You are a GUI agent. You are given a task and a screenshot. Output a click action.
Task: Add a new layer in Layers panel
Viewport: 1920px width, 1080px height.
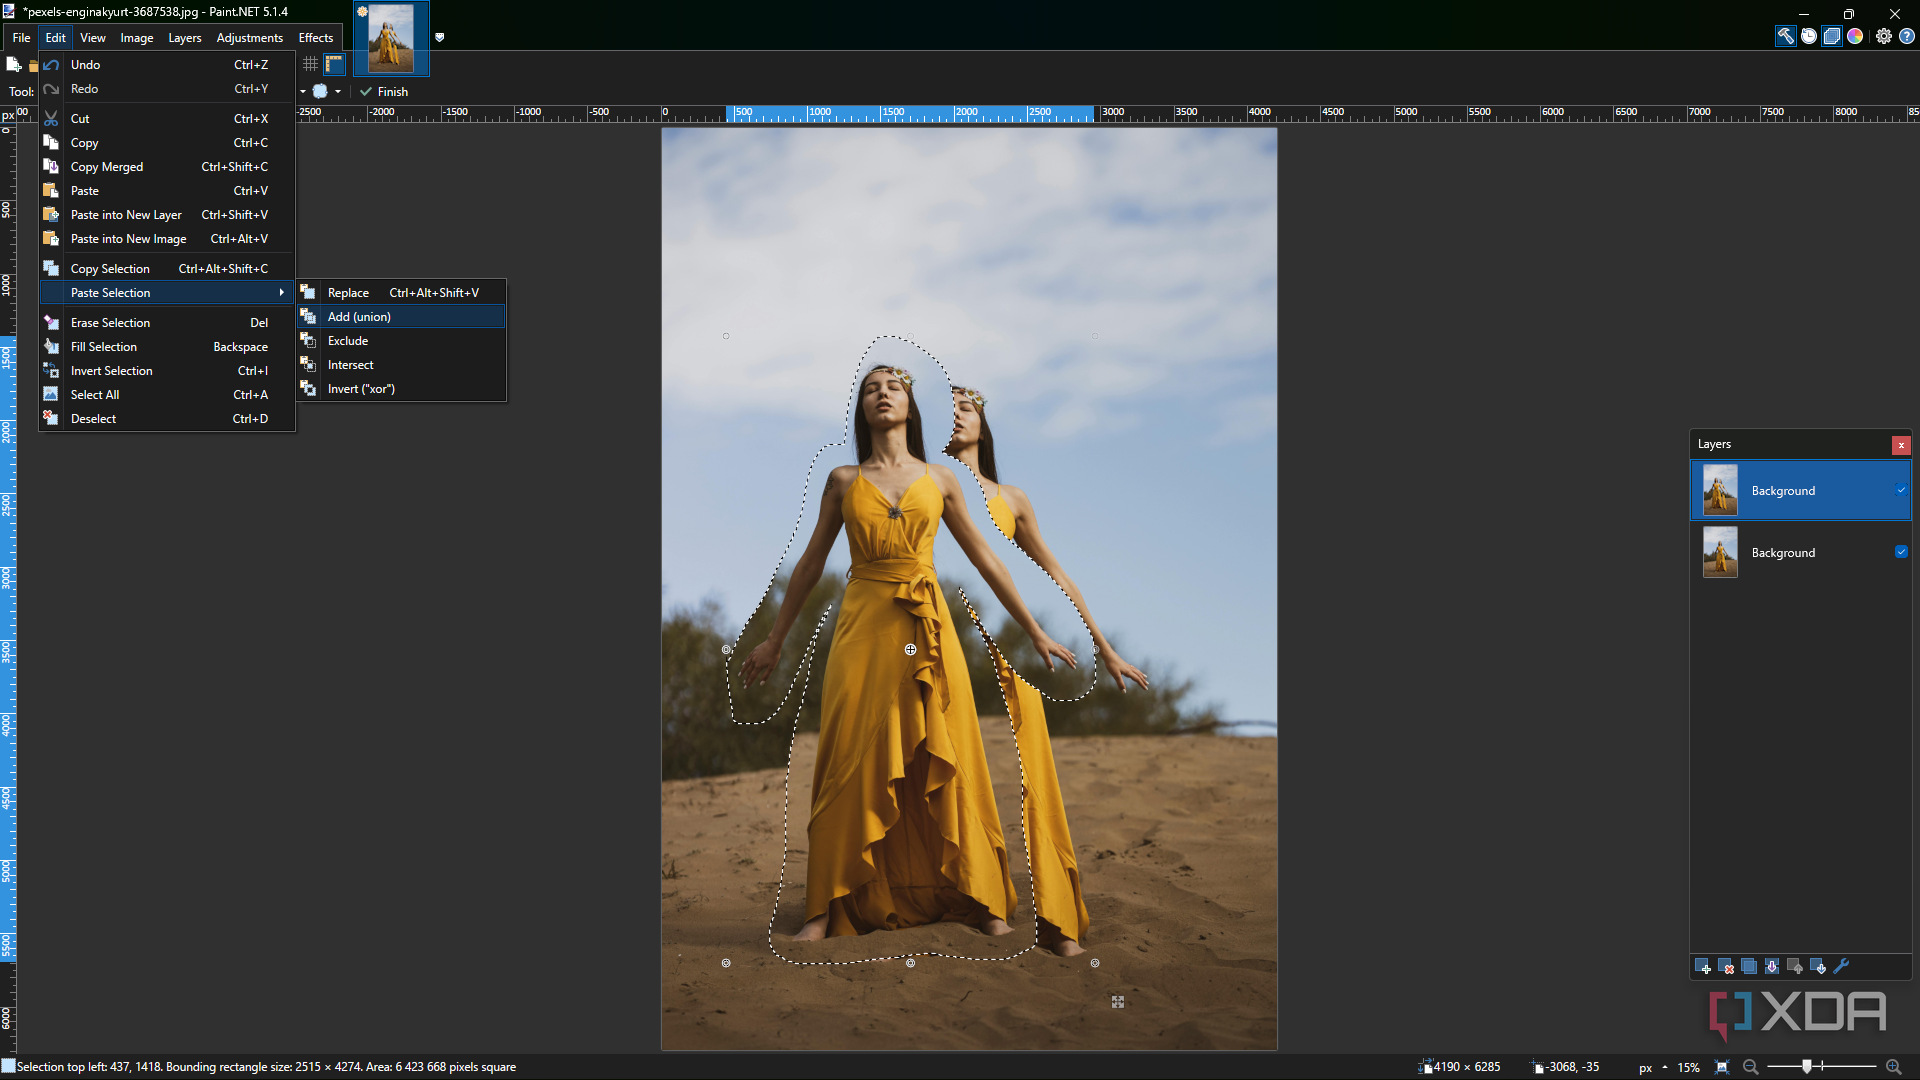1703,966
